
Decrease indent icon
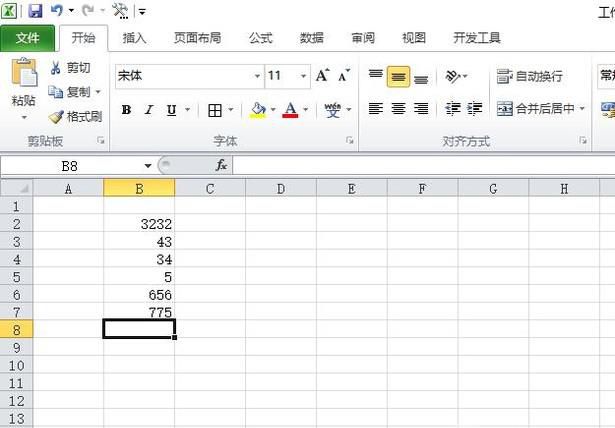point(453,109)
